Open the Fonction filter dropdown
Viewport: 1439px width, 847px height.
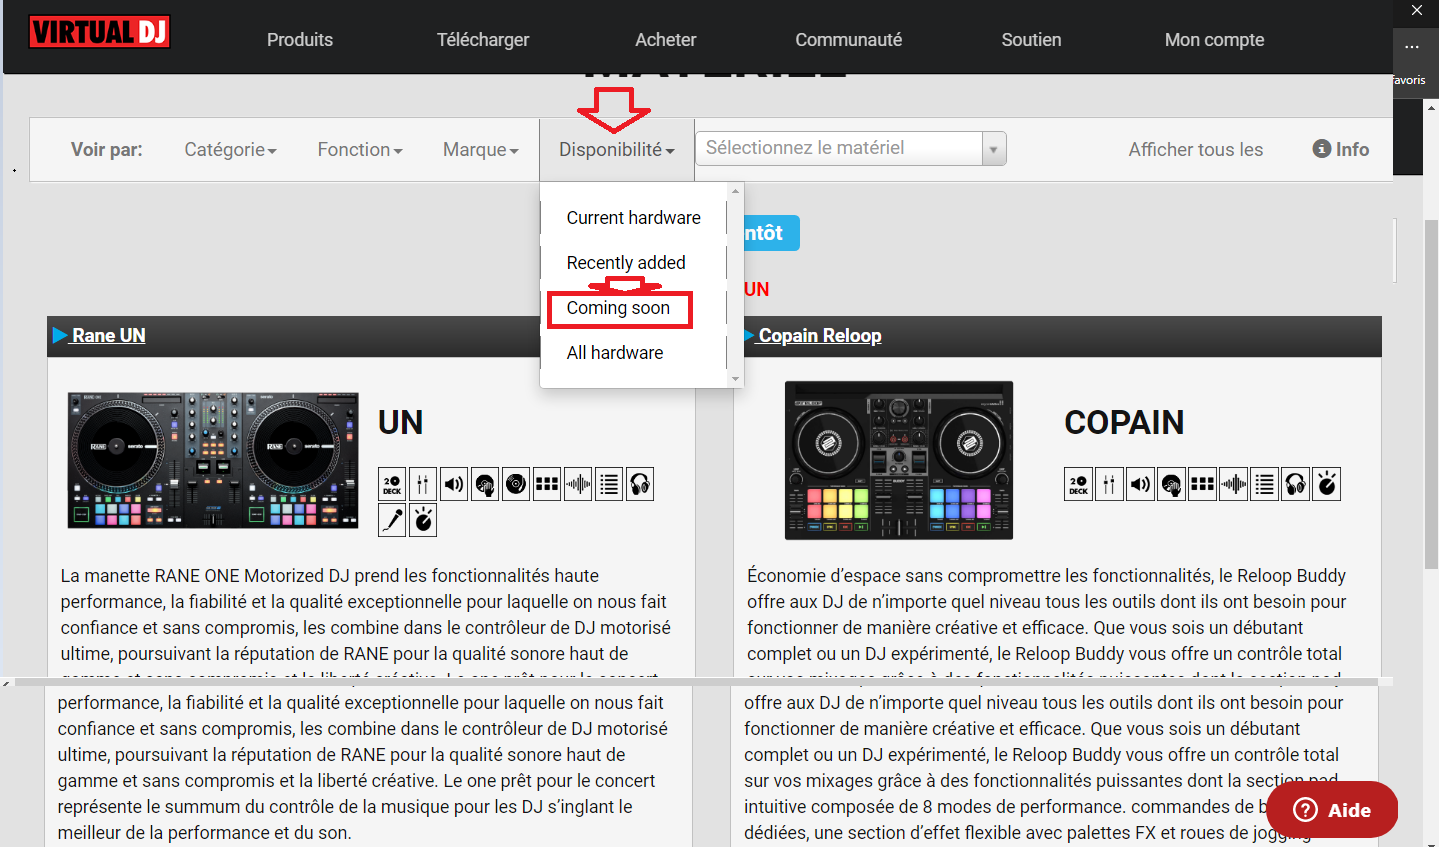pos(360,149)
